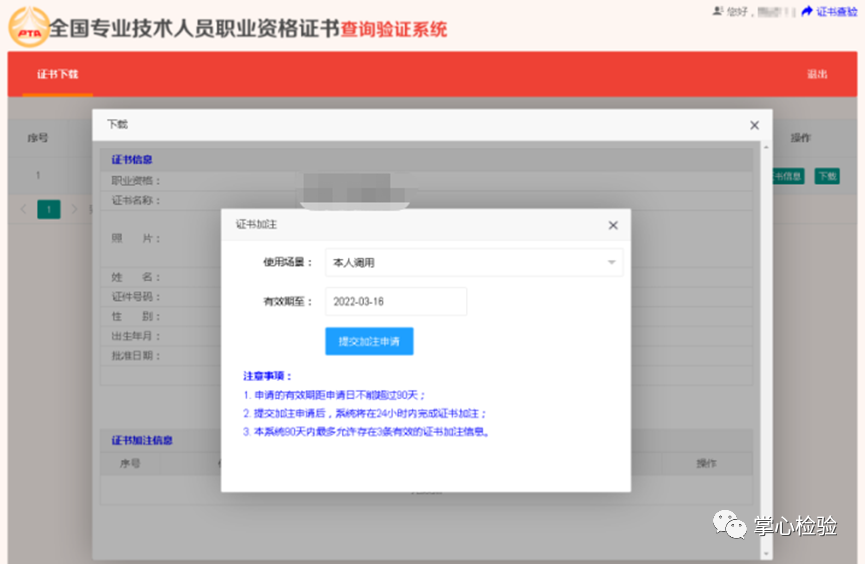The width and height of the screenshot is (865, 564).
Task: Click the 有效期至 date field
Action: point(395,301)
